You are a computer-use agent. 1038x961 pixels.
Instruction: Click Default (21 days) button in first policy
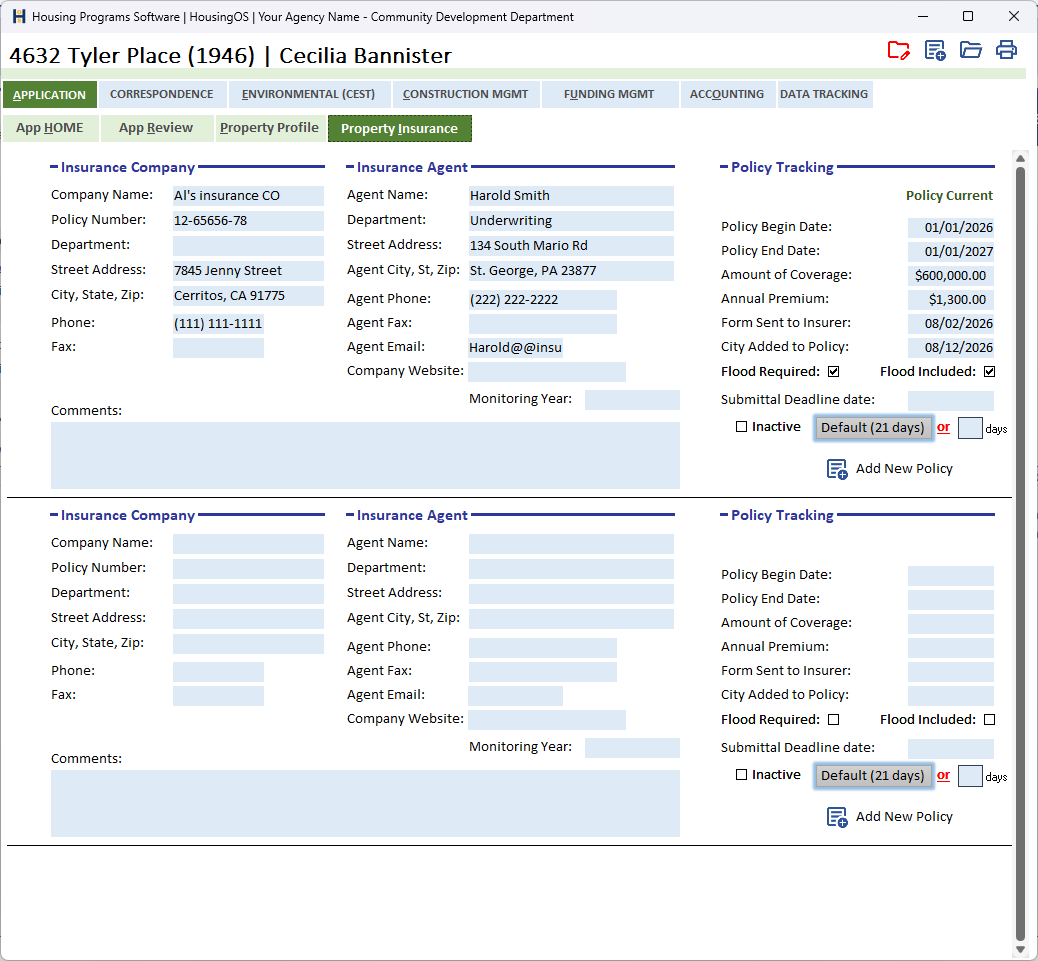(x=873, y=428)
